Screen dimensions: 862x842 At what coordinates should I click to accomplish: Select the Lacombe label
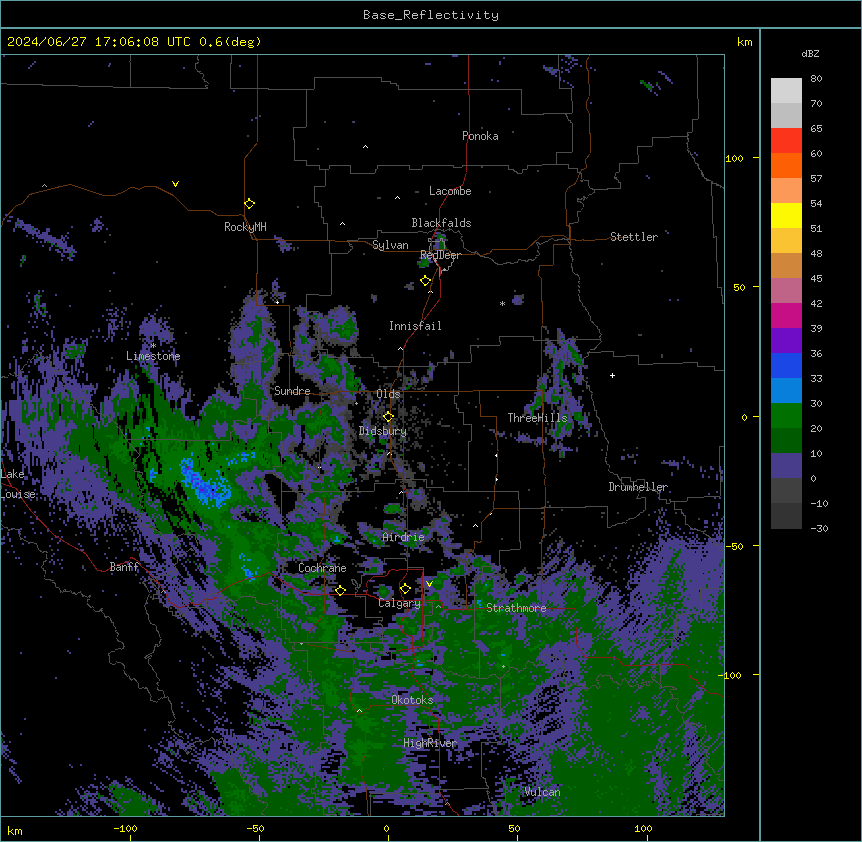(450, 191)
